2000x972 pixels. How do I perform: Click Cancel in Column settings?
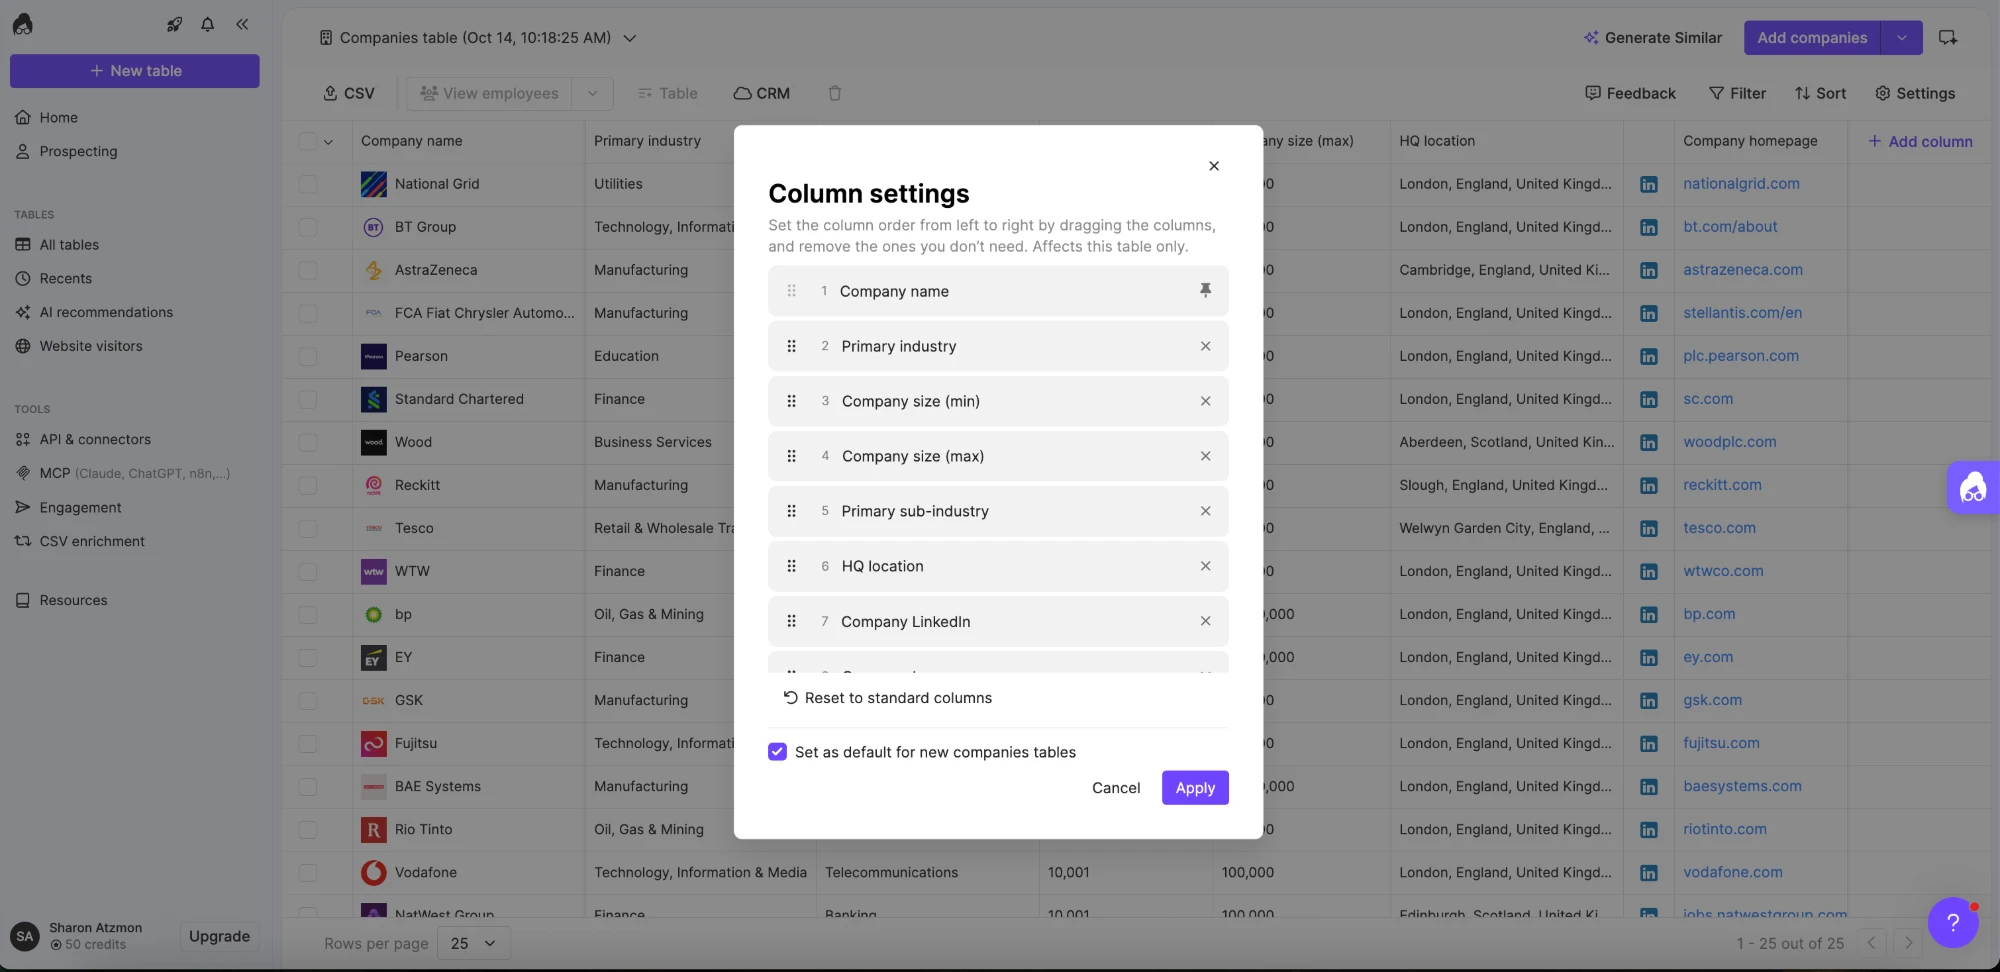[1116, 788]
